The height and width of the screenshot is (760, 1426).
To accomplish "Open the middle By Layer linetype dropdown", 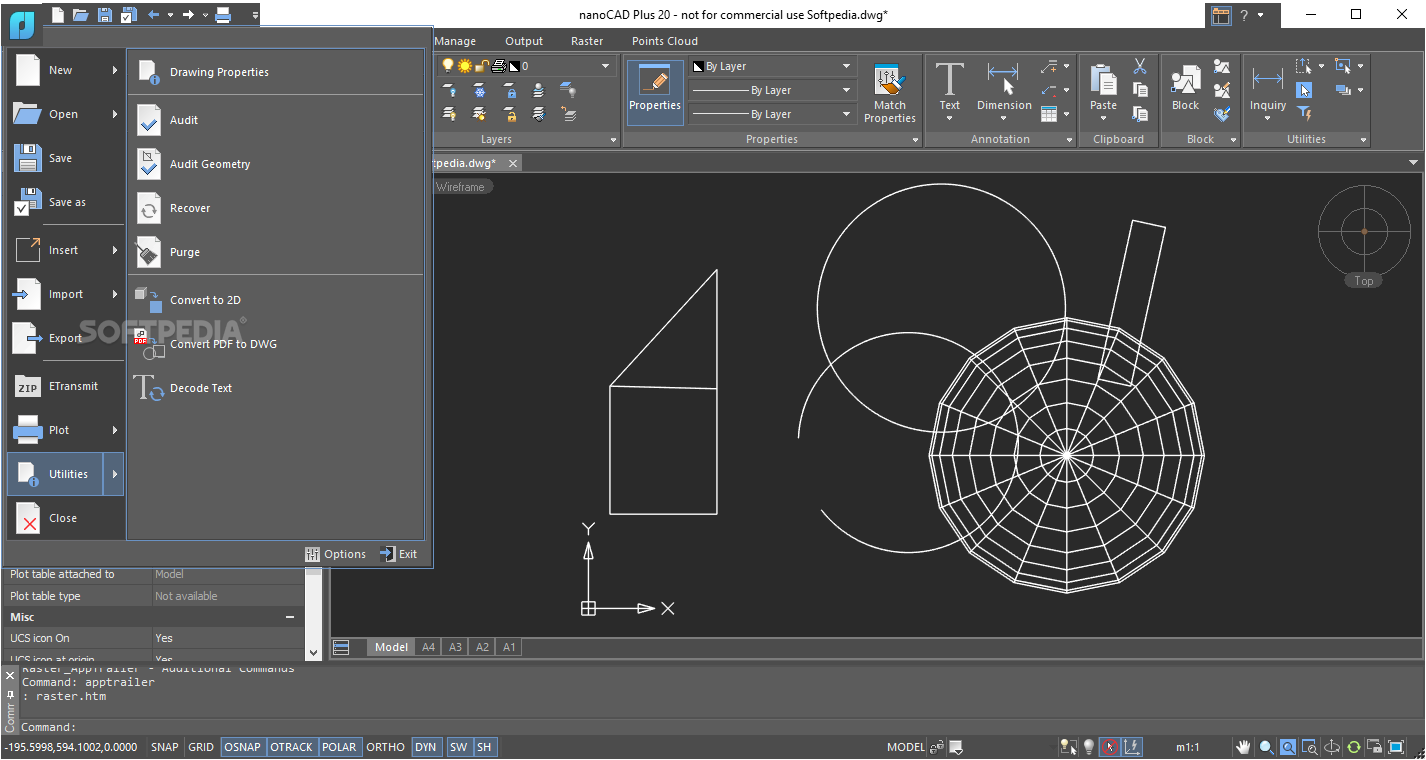I will tap(847, 90).
